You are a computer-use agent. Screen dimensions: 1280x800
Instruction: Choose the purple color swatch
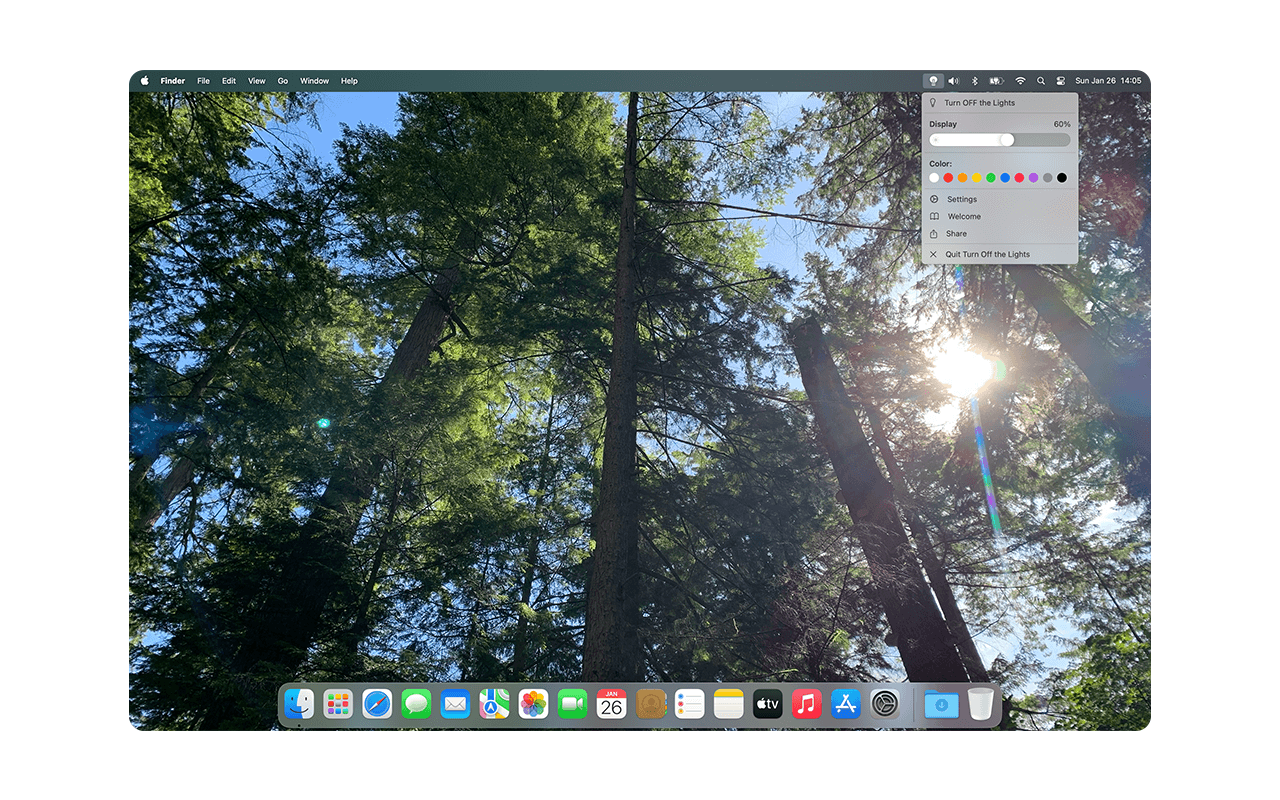tap(1033, 178)
